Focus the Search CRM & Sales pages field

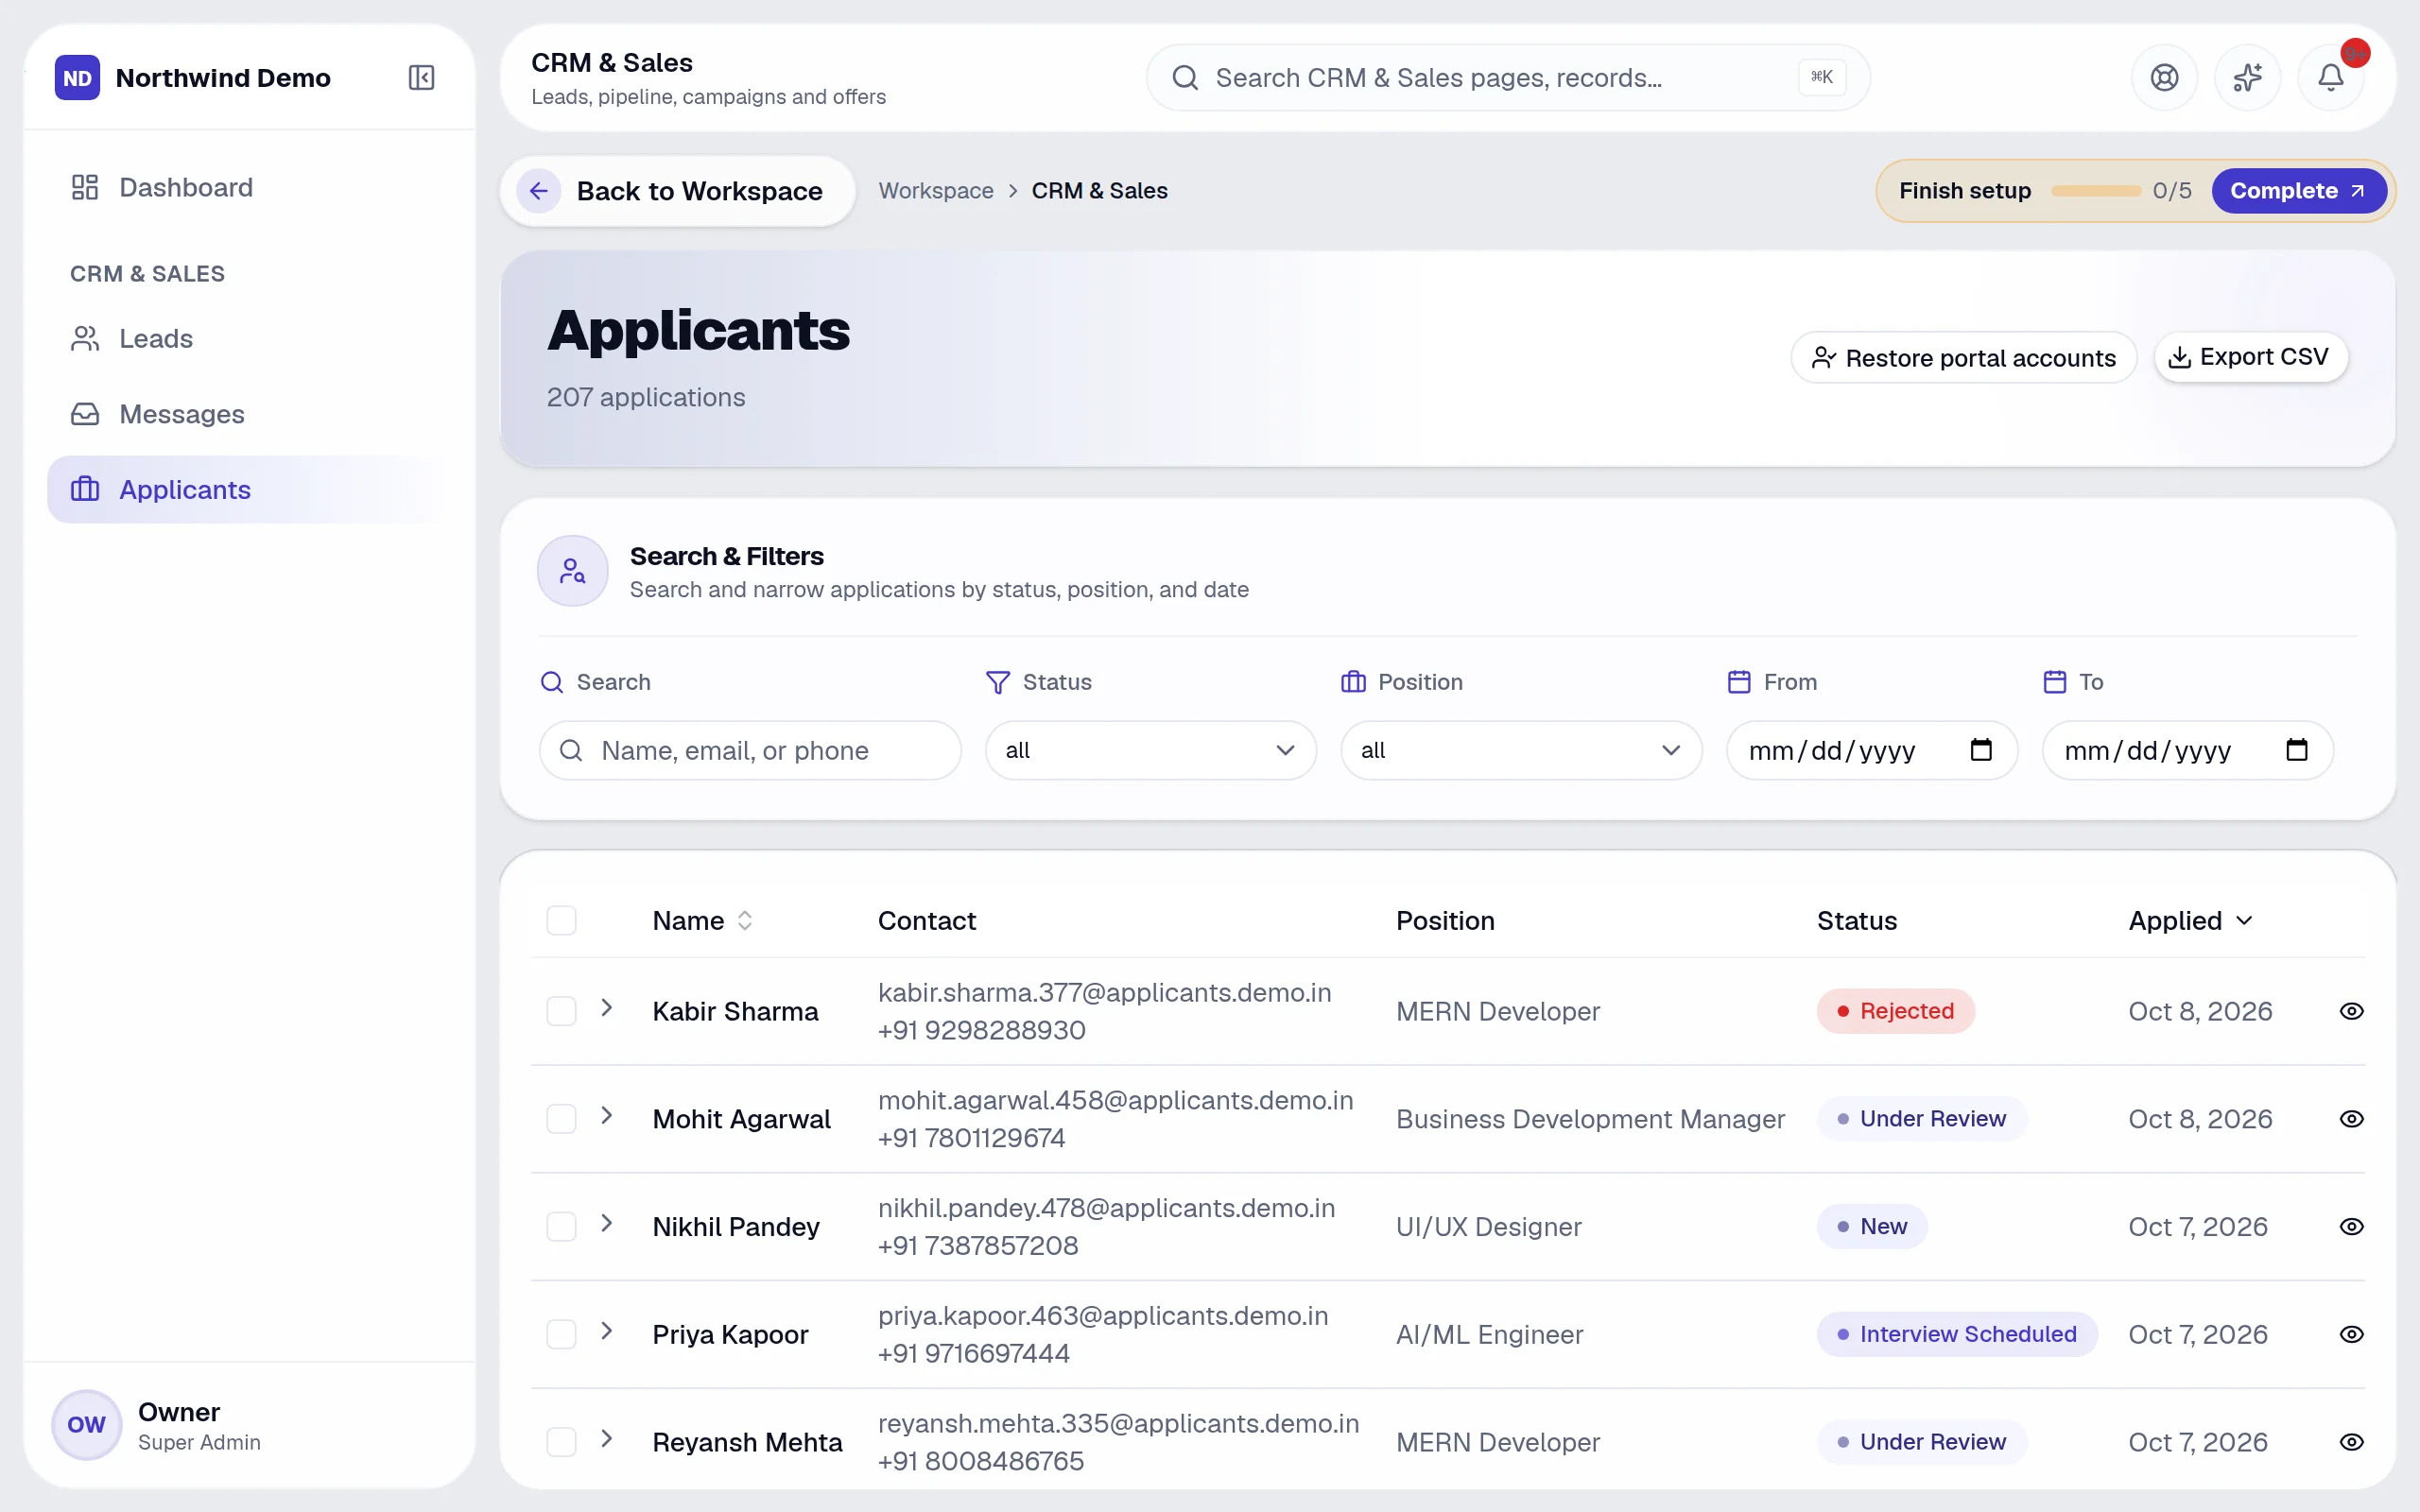tap(1508, 77)
